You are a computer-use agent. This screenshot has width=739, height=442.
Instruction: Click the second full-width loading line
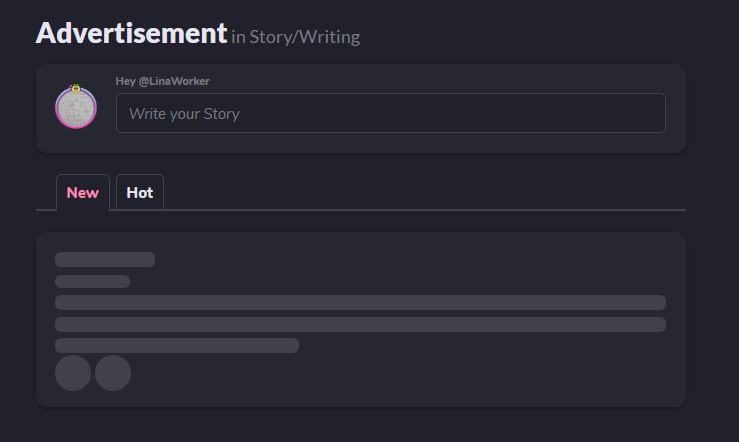tap(361, 324)
